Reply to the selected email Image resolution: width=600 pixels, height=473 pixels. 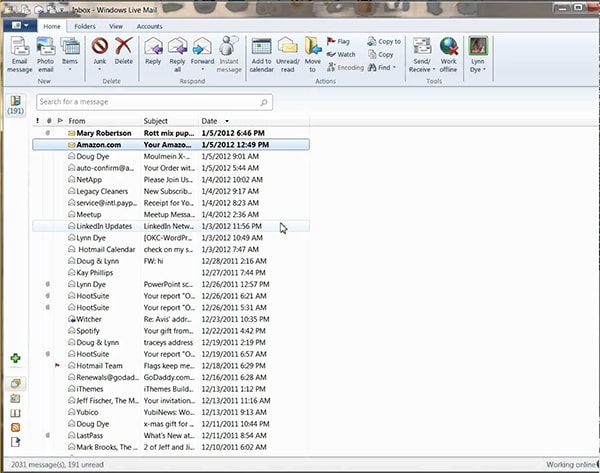[153, 51]
